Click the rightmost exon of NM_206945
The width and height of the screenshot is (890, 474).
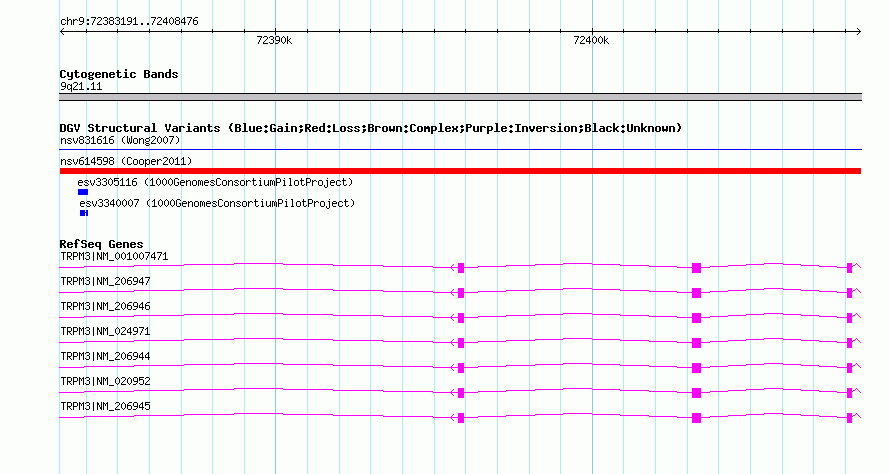850,418
